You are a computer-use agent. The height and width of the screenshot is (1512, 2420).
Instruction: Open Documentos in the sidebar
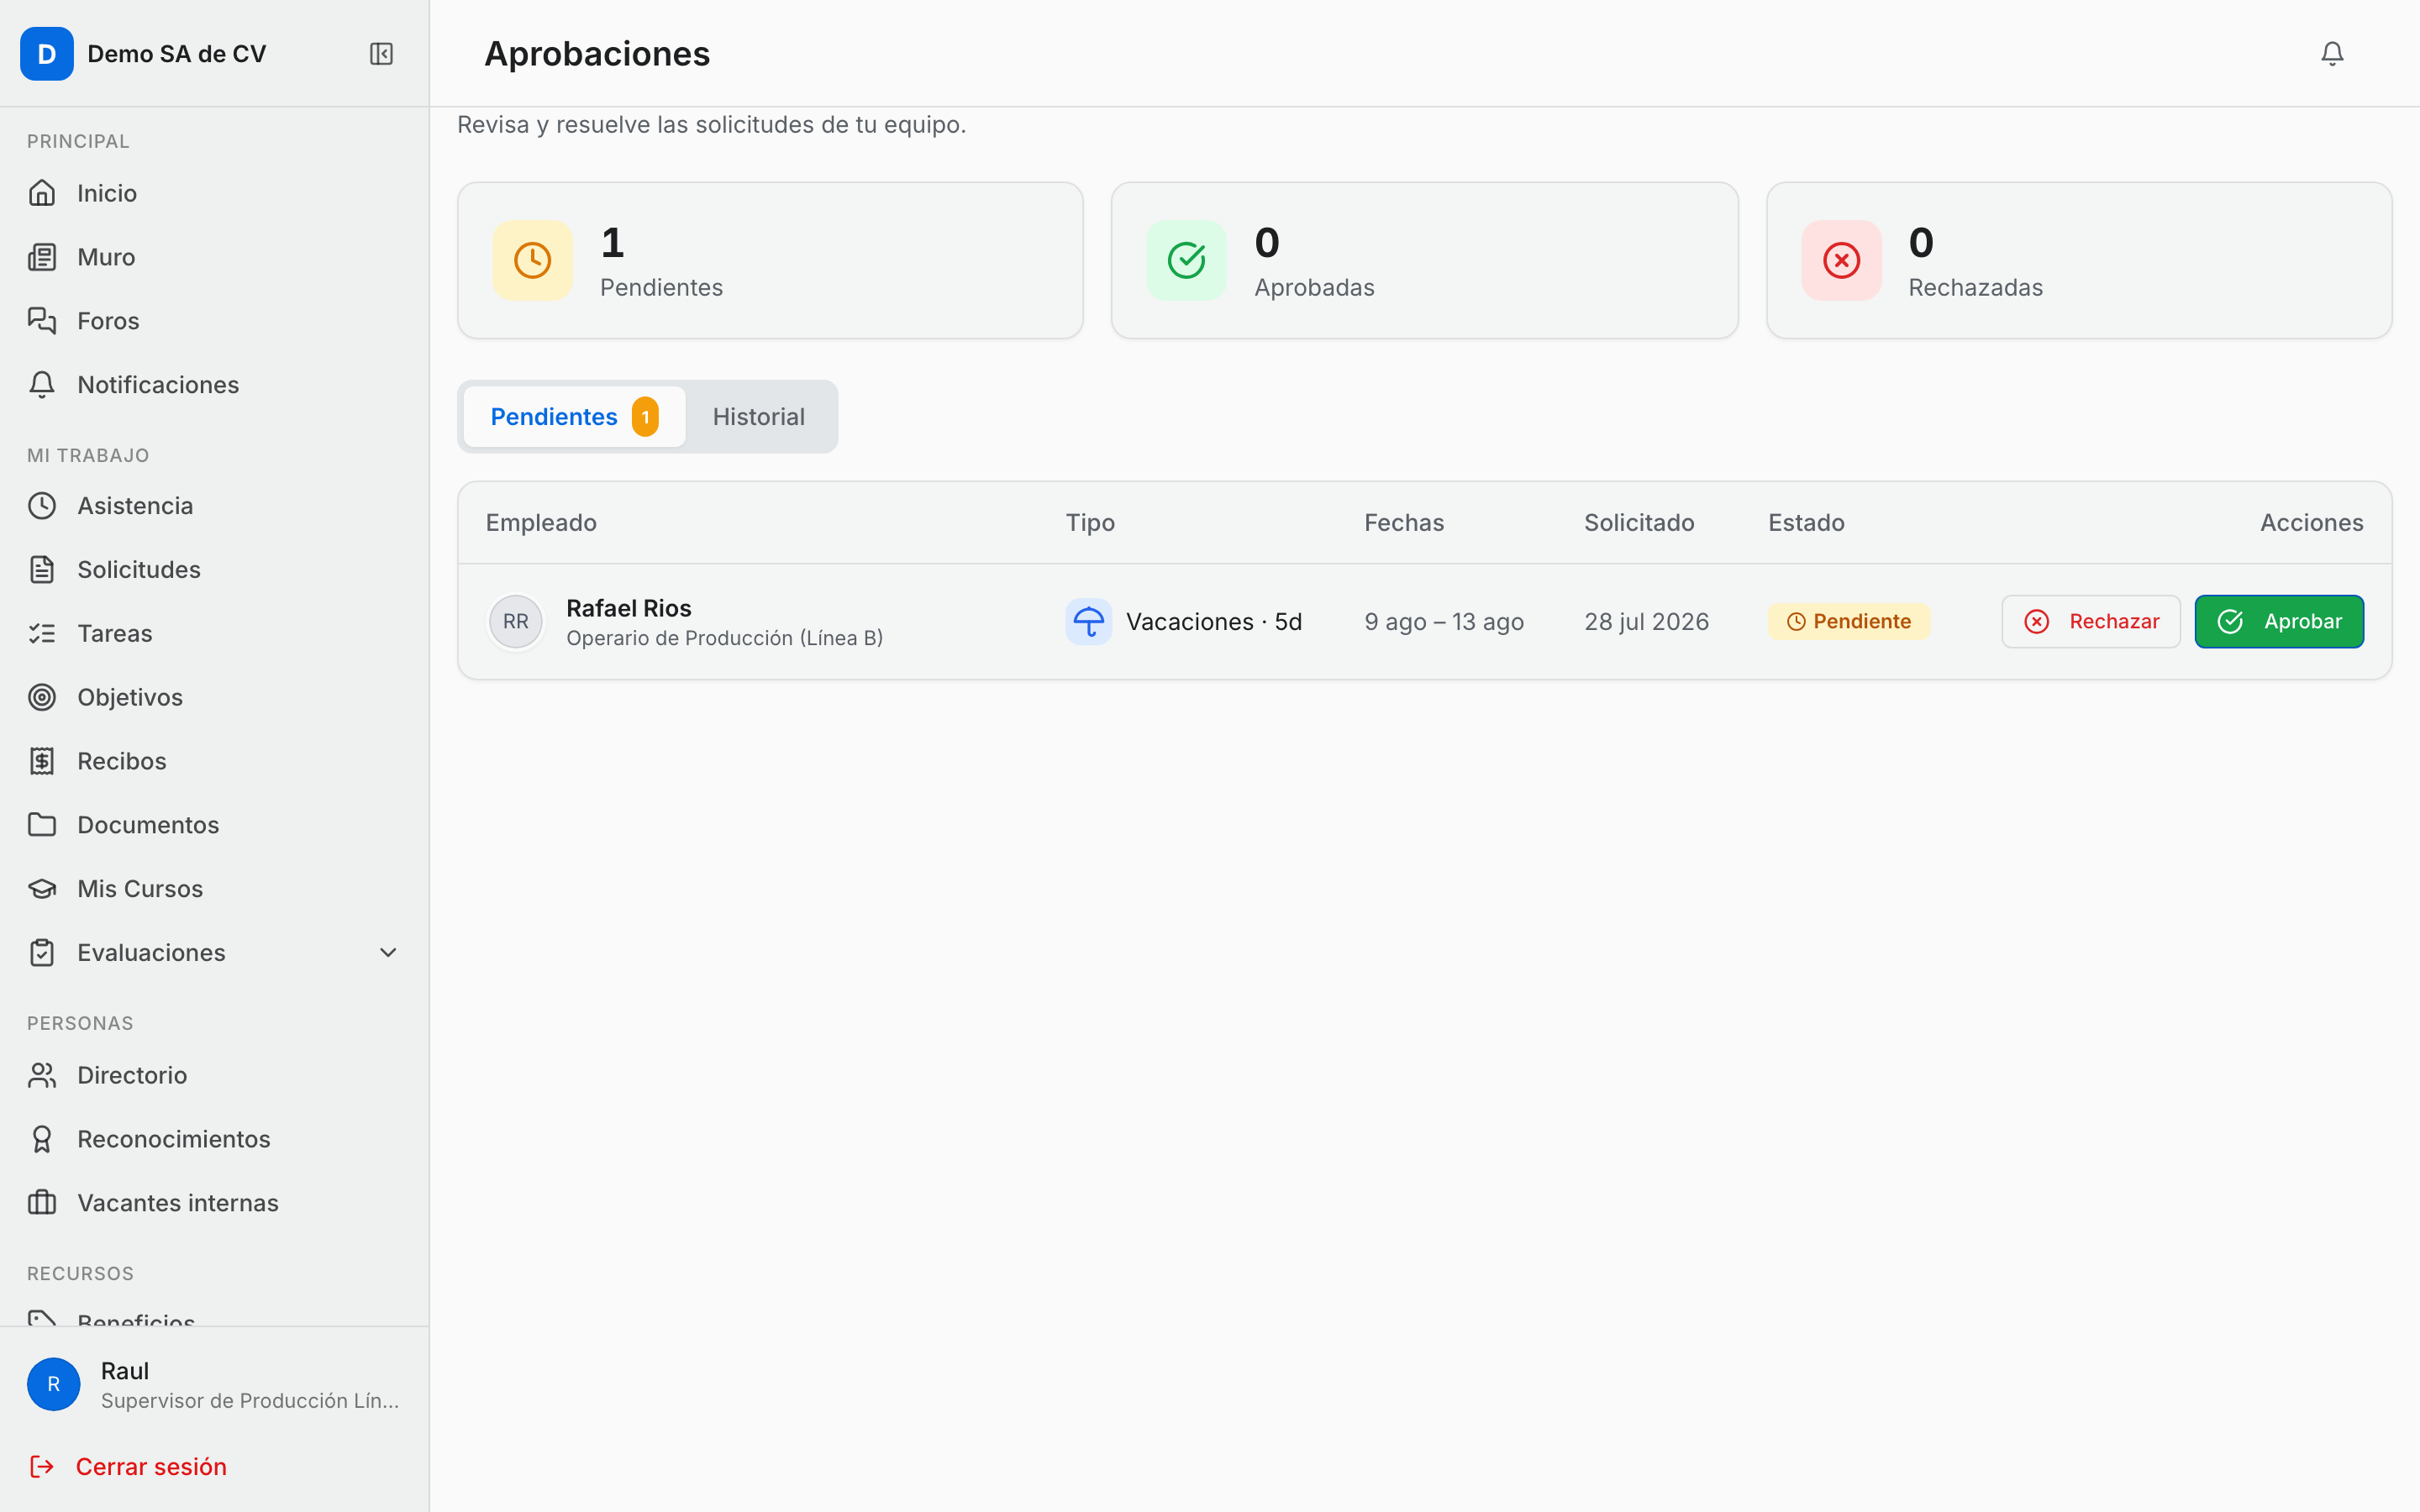(215, 825)
